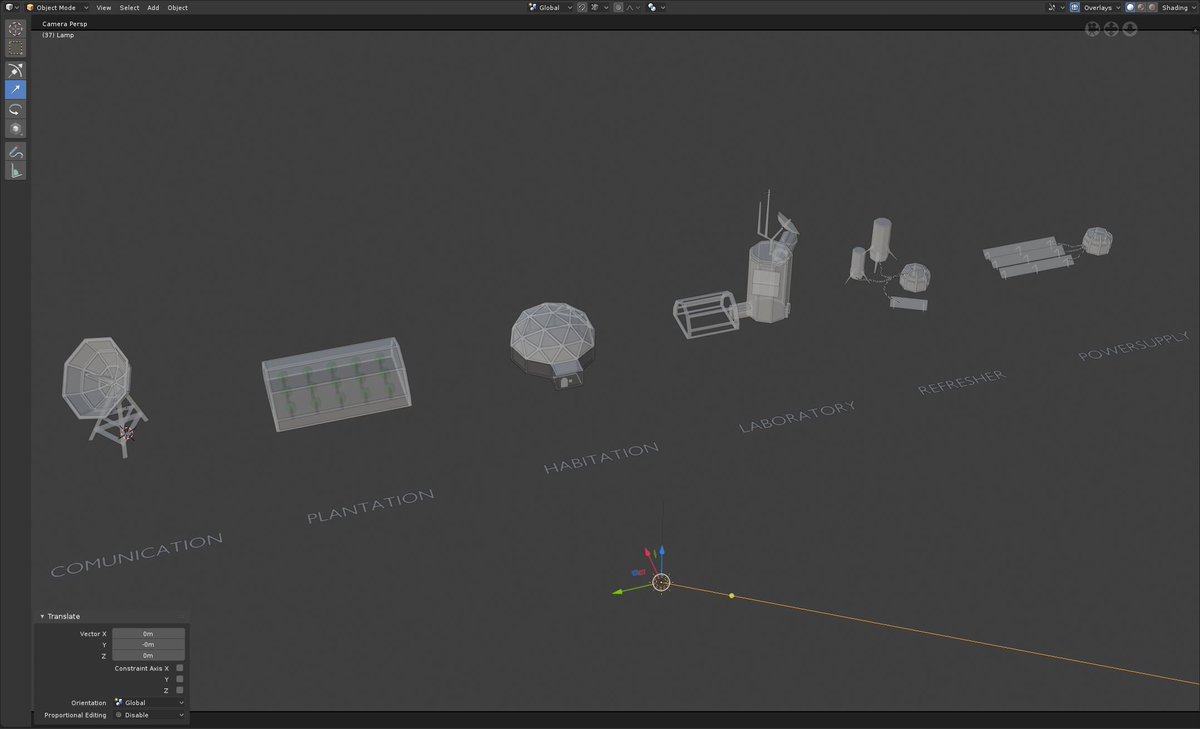Select the greenhouse plantation model
Image resolution: width=1200 pixels, height=729 pixels.
pyautogui.click(x=336, y=384)
